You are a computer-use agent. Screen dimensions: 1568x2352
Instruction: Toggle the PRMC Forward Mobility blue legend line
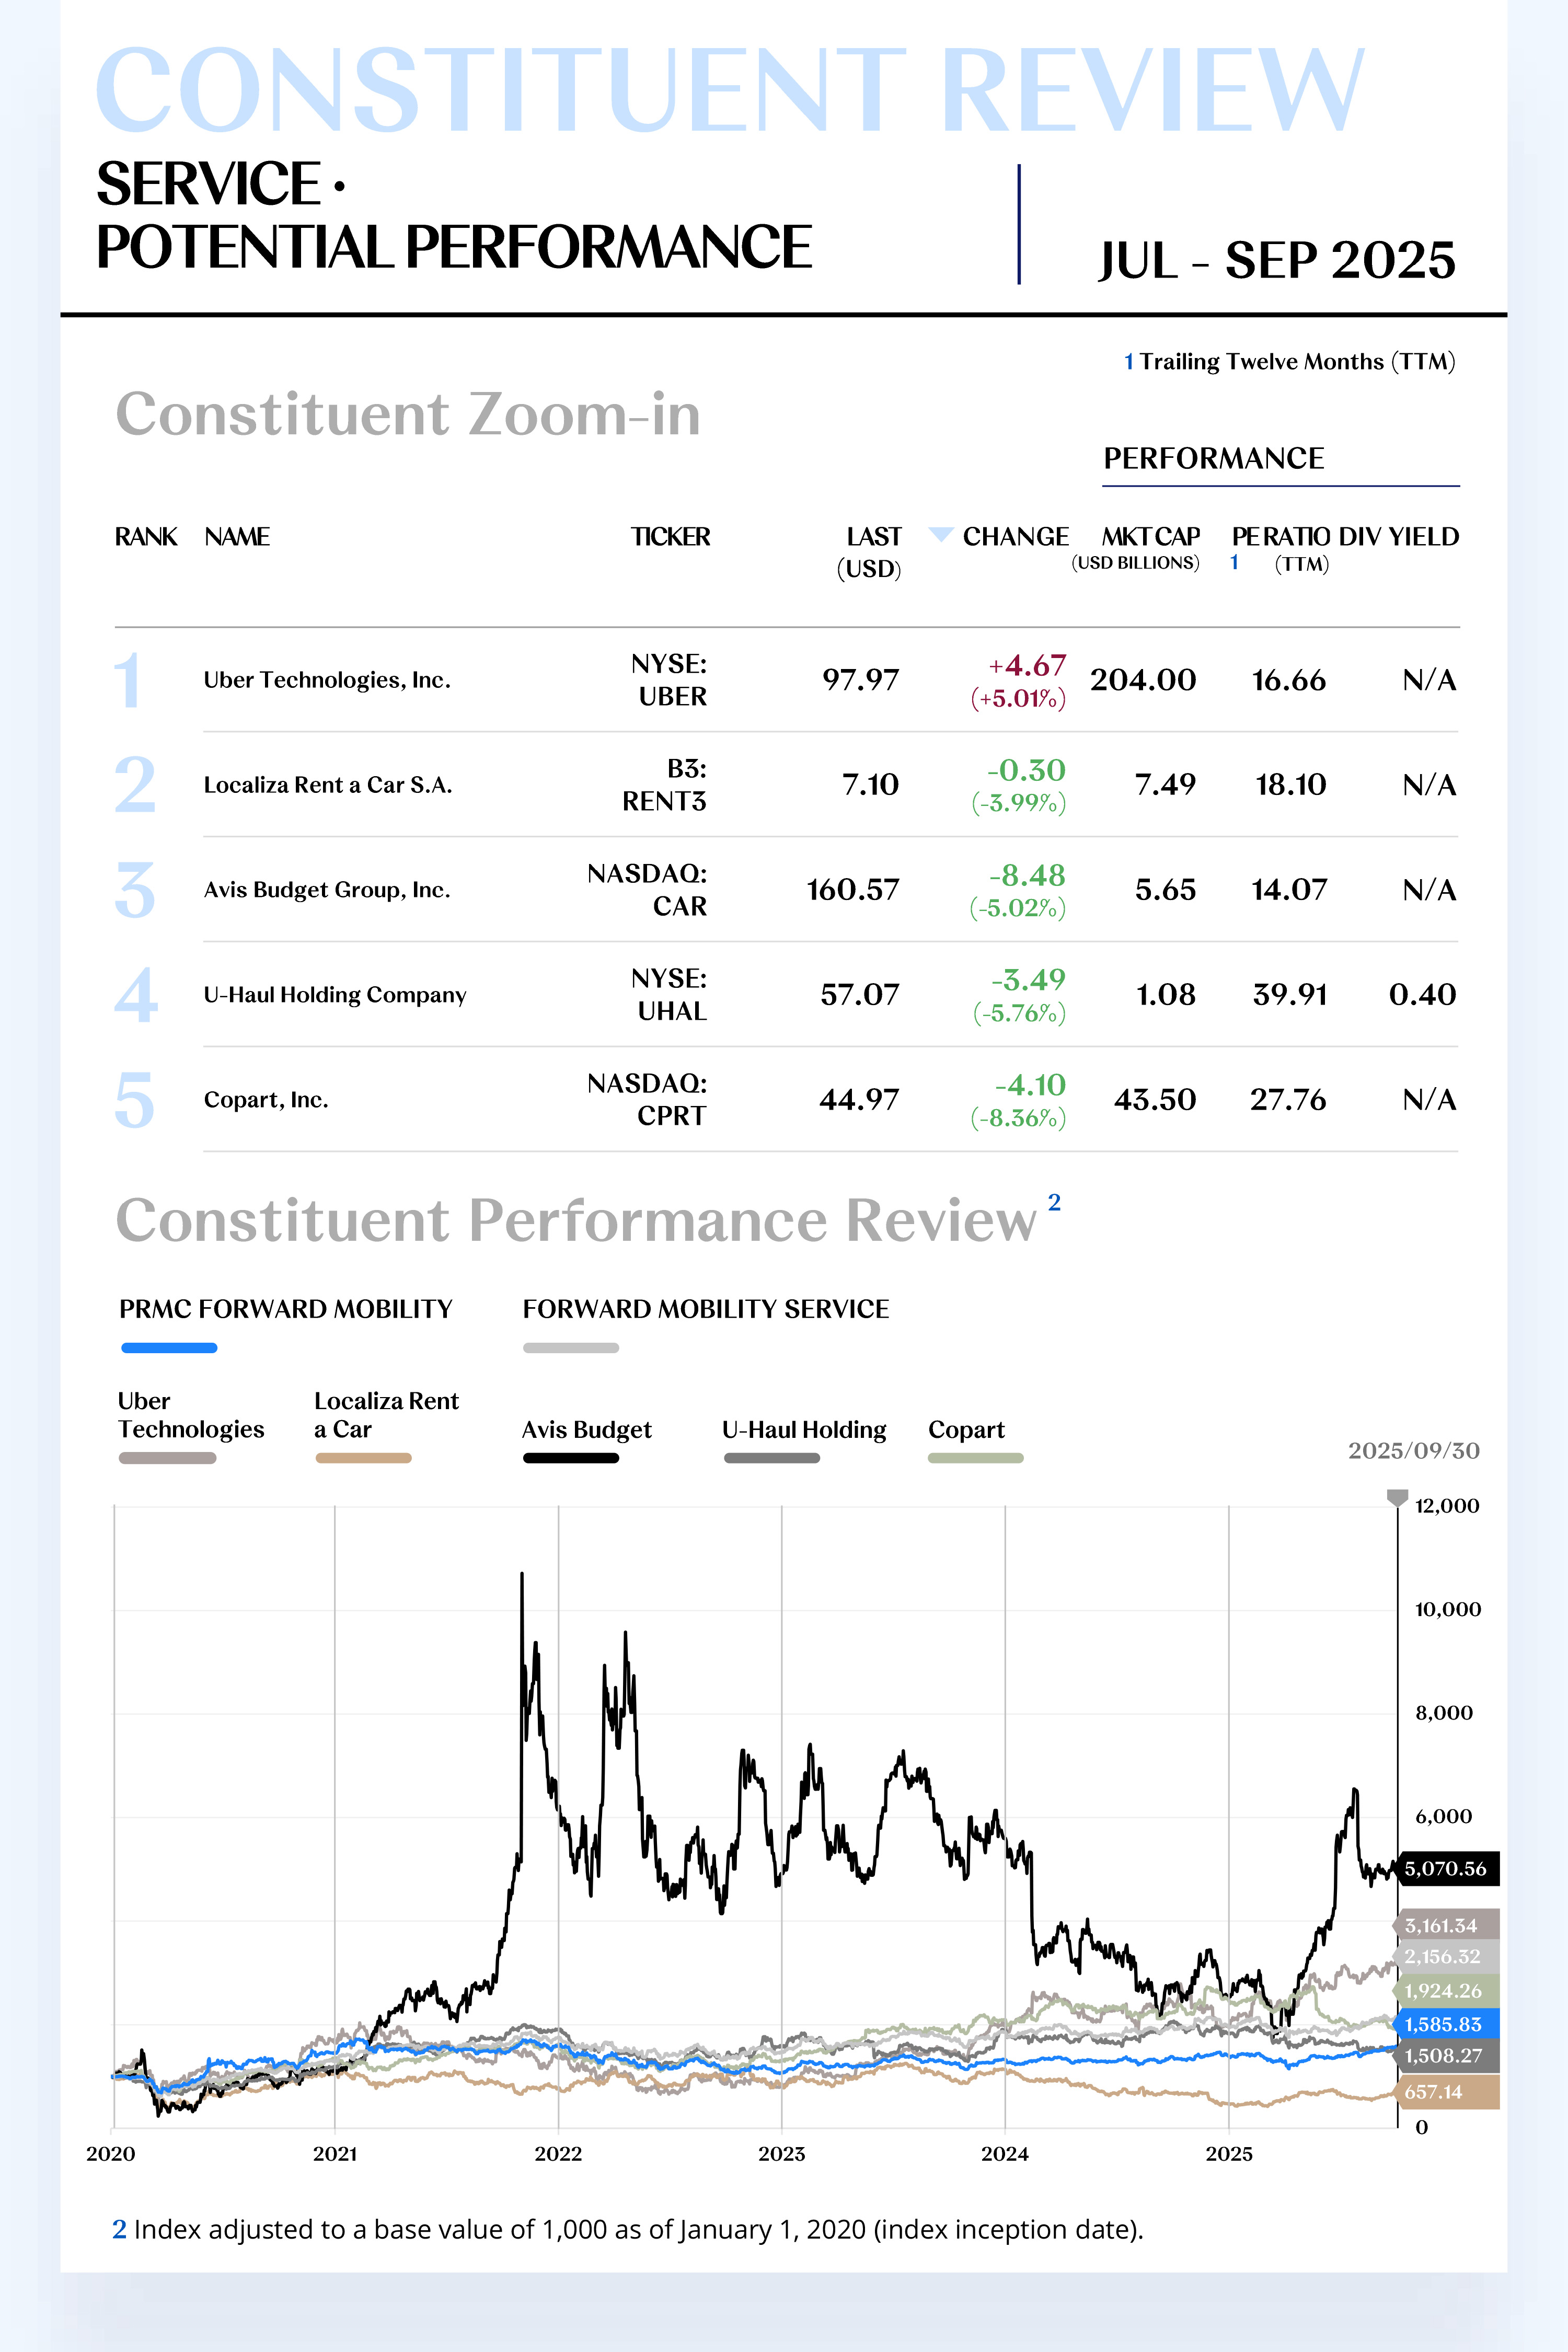[x=169, y=1348]
